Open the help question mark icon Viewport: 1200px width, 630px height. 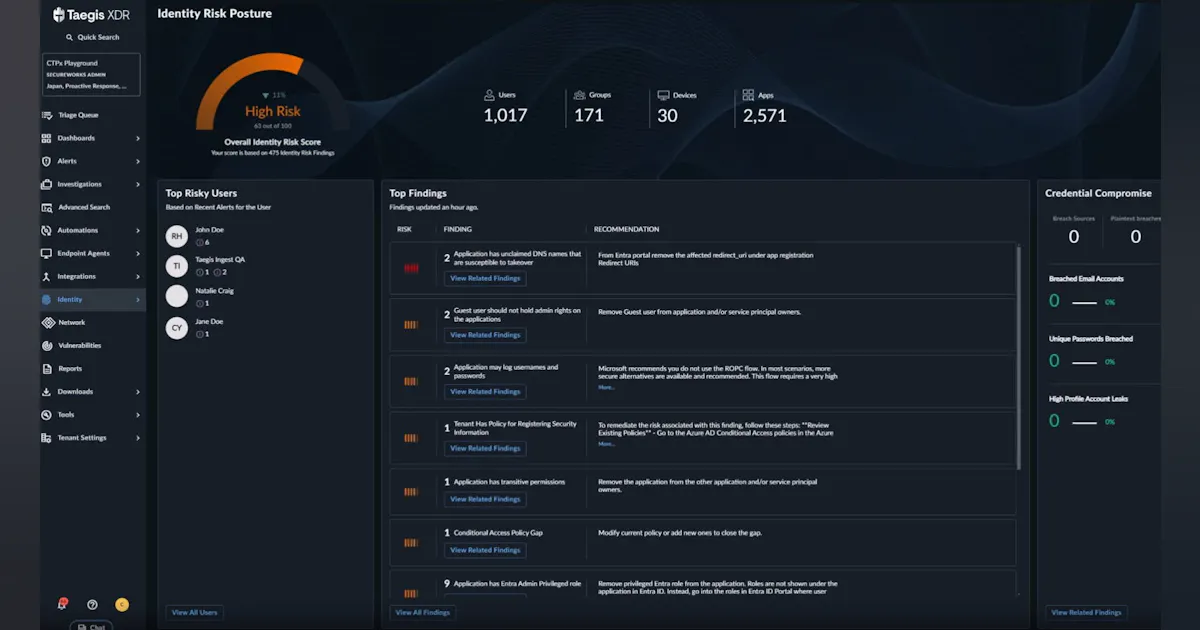pos(92,604)
